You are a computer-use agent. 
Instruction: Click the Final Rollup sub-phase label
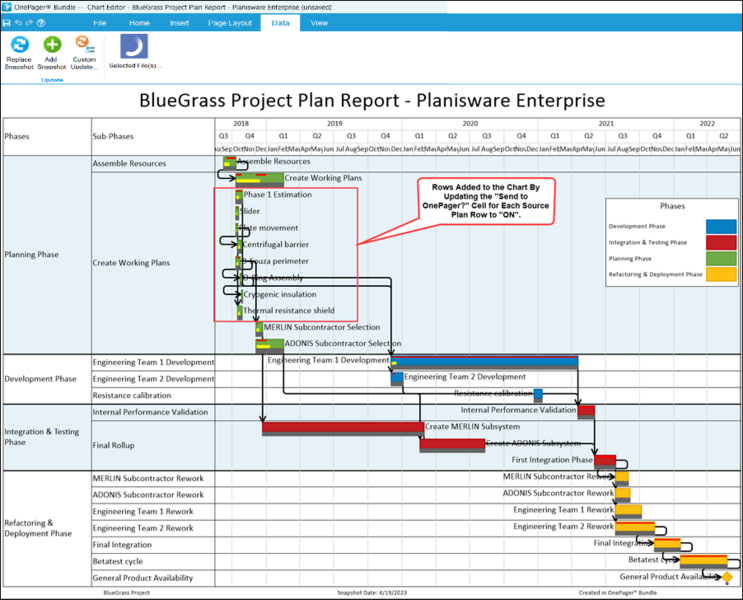pos(114,445)
